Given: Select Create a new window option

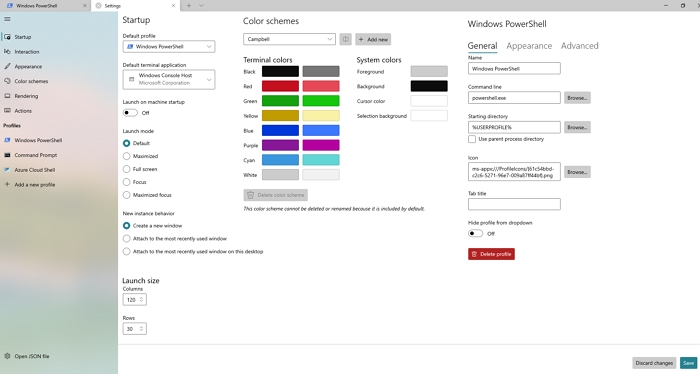Looking at the screenshot, I should [127, 226].
